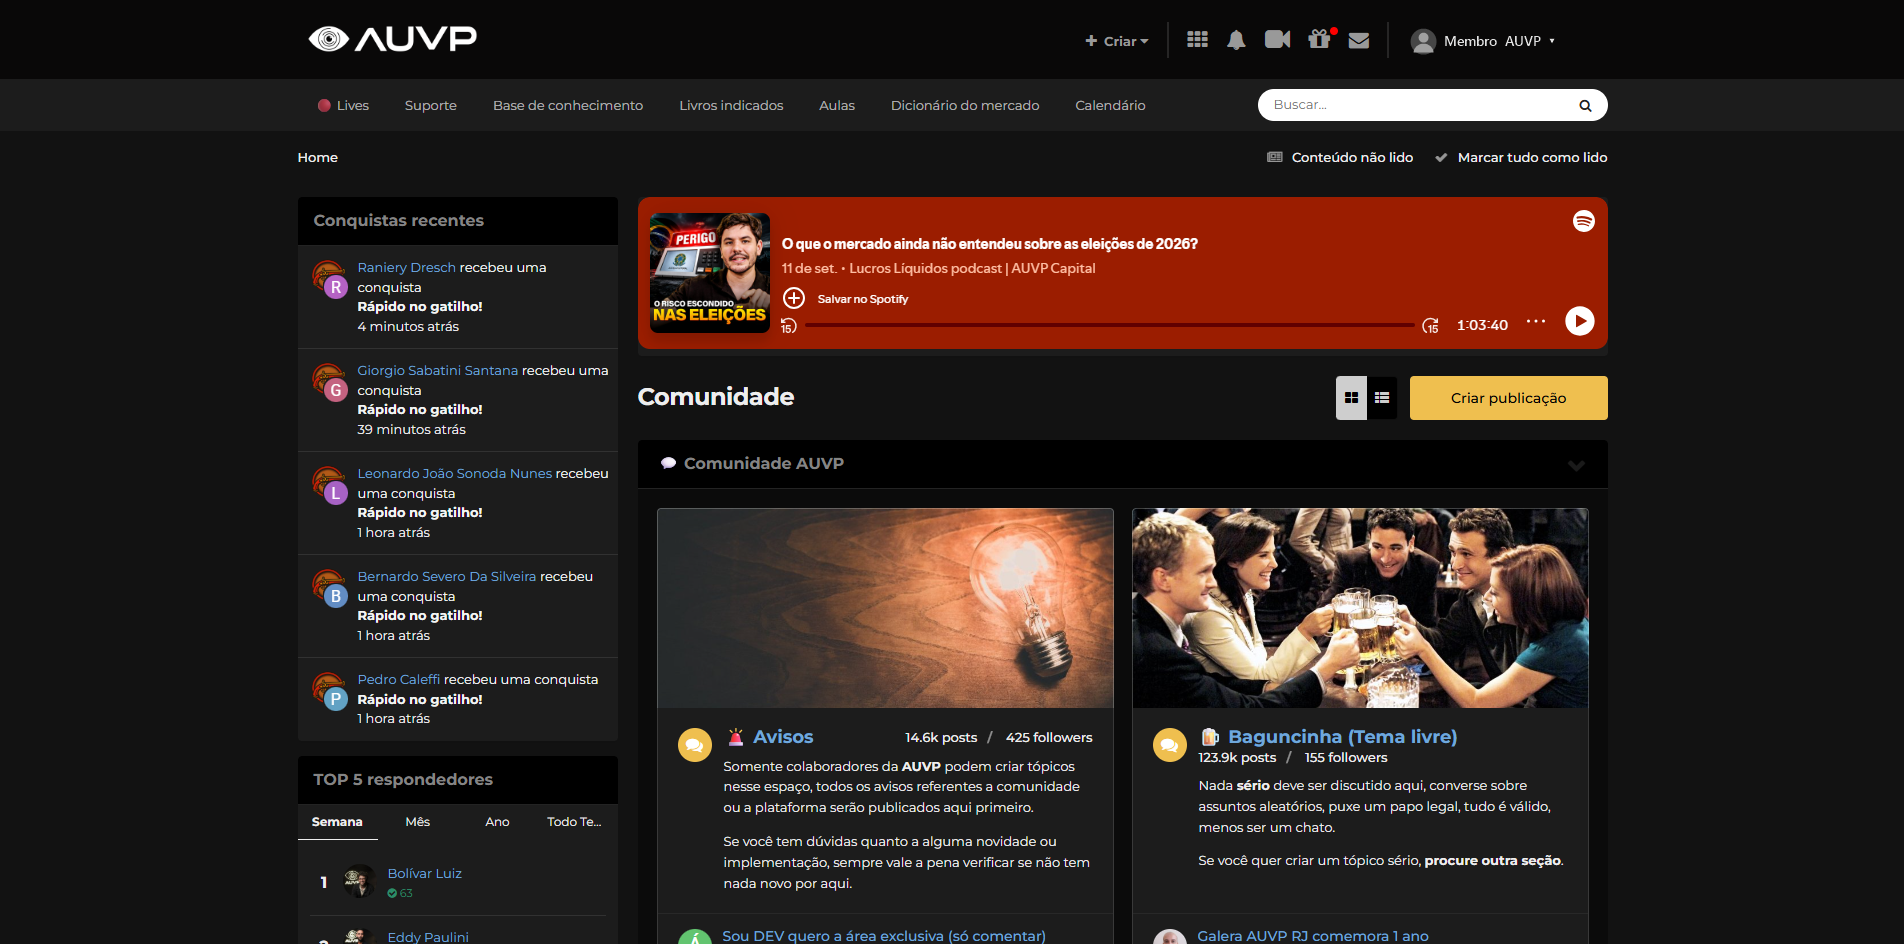Go to Suporte
This screenshot has width=1904, height=944.
point(431,105)
